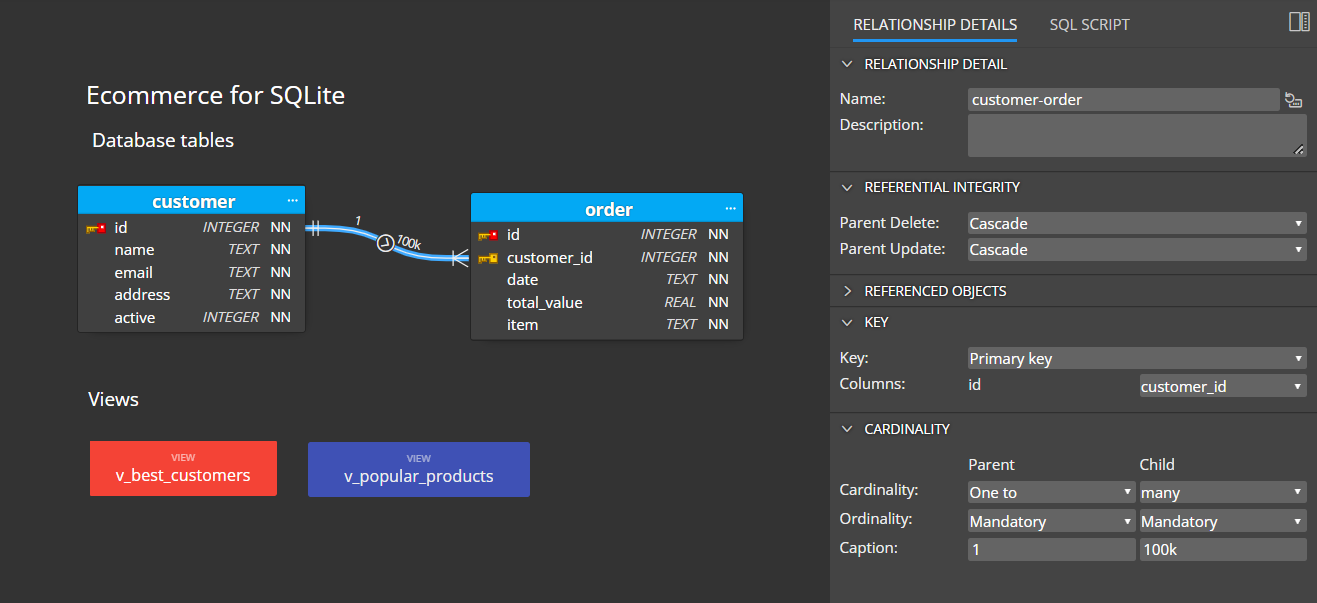This screenshot has width=1317, height=603.
Task: Open the Parent Update Cascade dropdown
Action: 1136,249
